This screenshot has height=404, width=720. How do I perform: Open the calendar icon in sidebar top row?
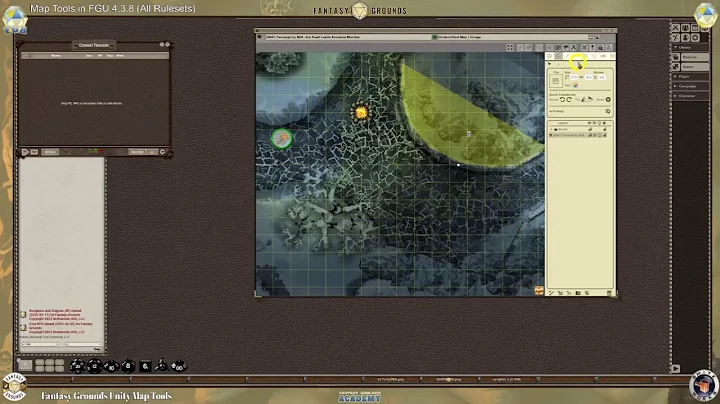[695, 28]
